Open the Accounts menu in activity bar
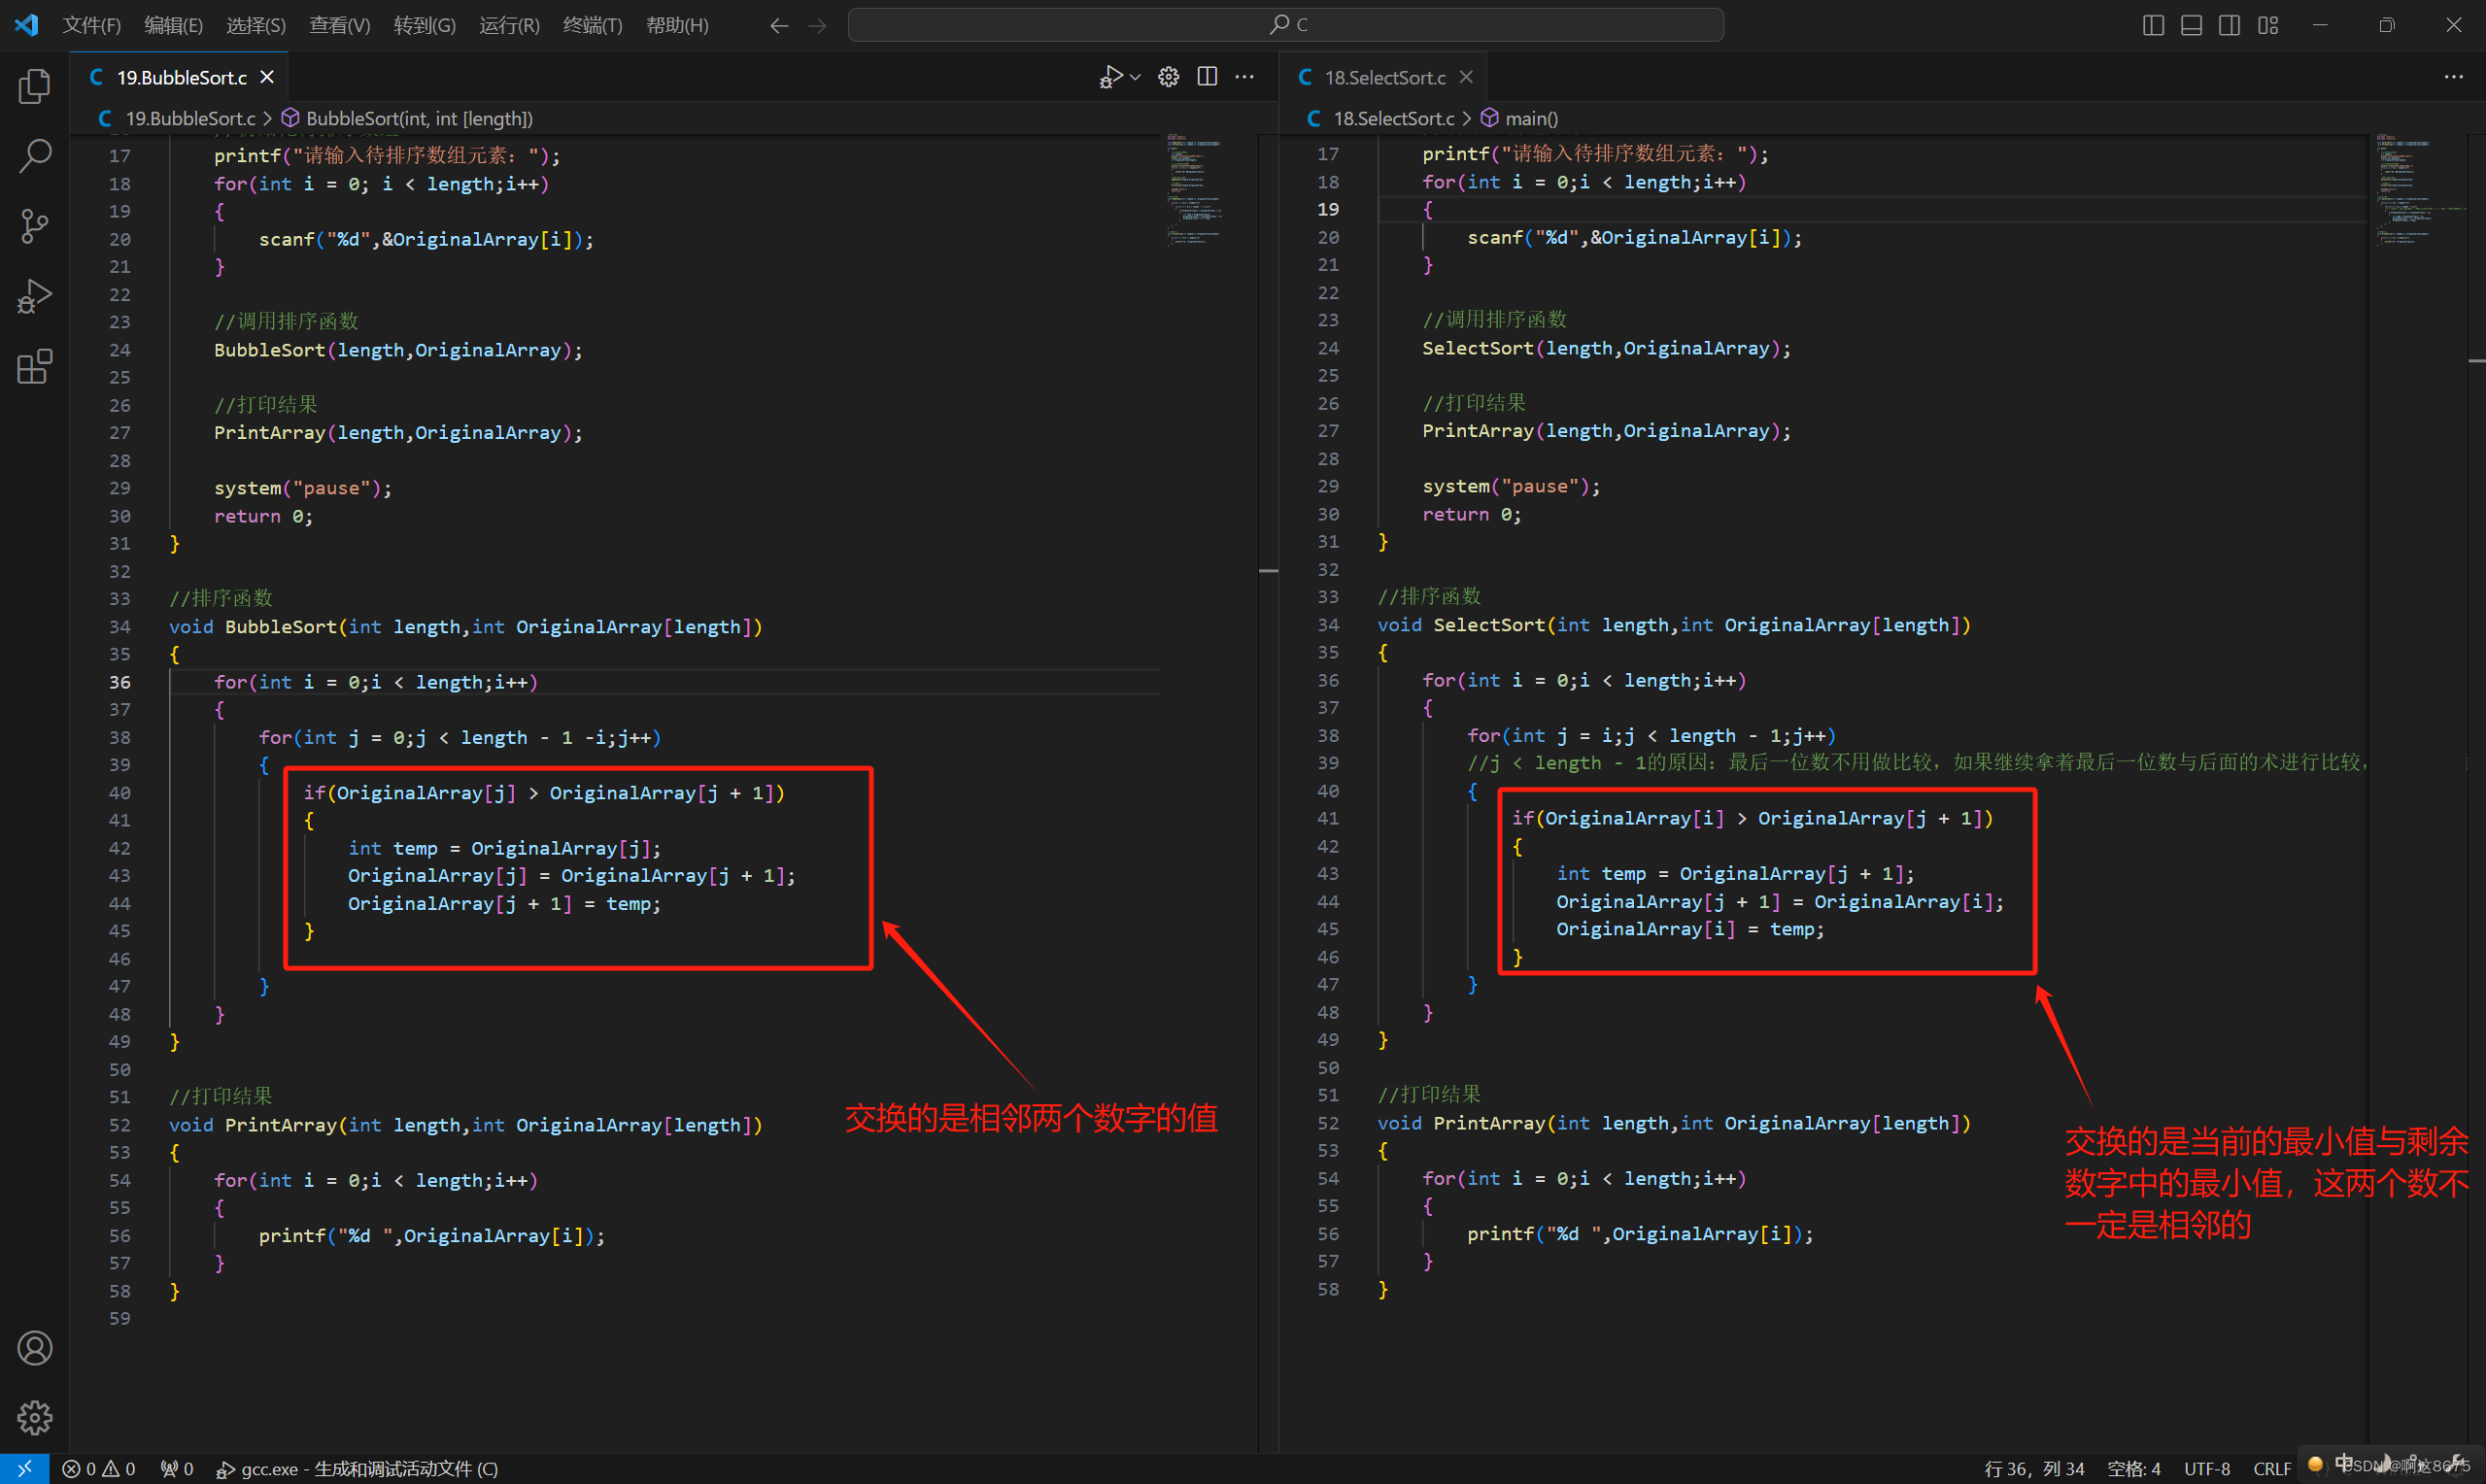Image resolution: width=2486 pixels, height=1484 pixels. coord(35,1348)
